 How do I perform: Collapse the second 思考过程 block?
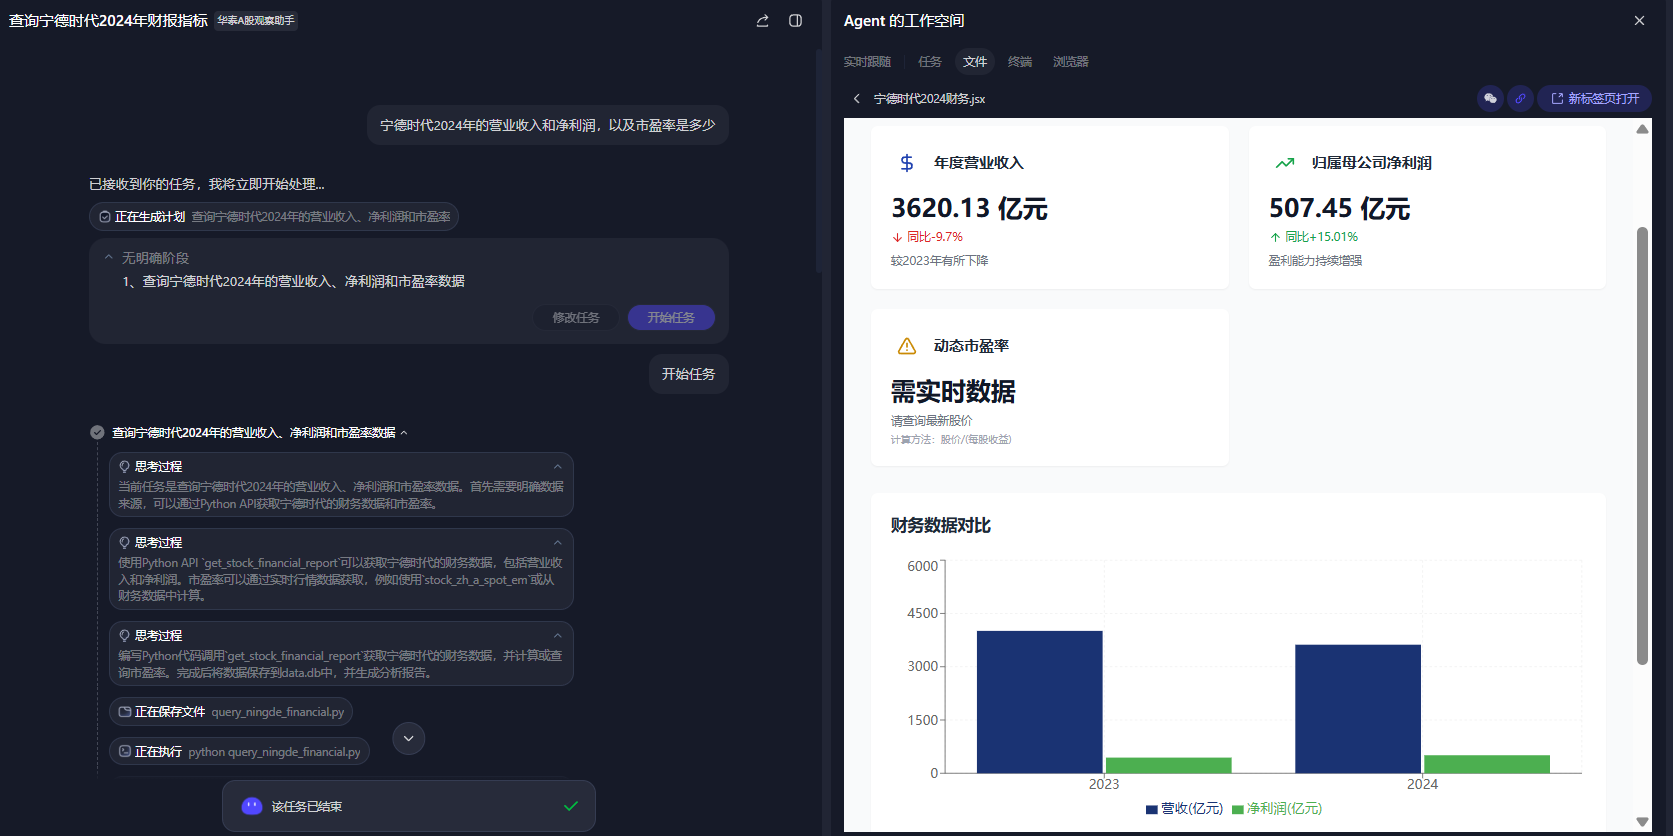tap(558, 543)
